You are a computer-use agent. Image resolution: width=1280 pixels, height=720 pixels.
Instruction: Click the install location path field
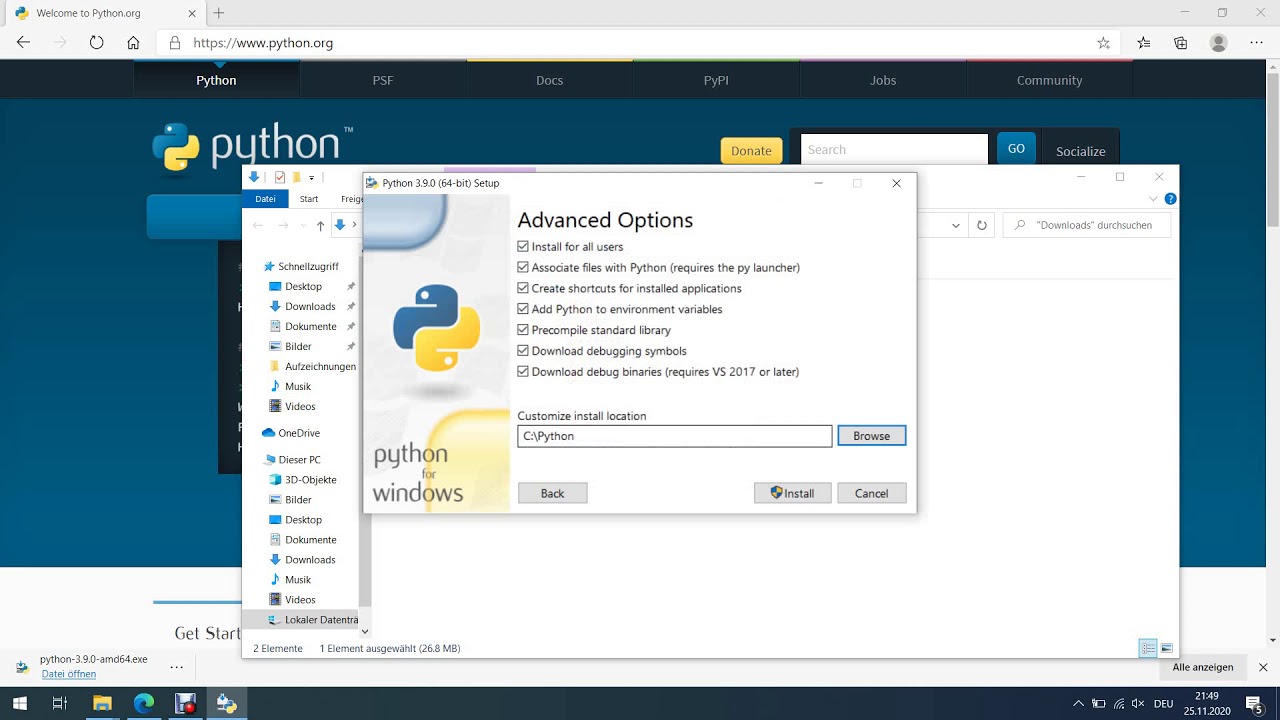click(x=674, y=436)
